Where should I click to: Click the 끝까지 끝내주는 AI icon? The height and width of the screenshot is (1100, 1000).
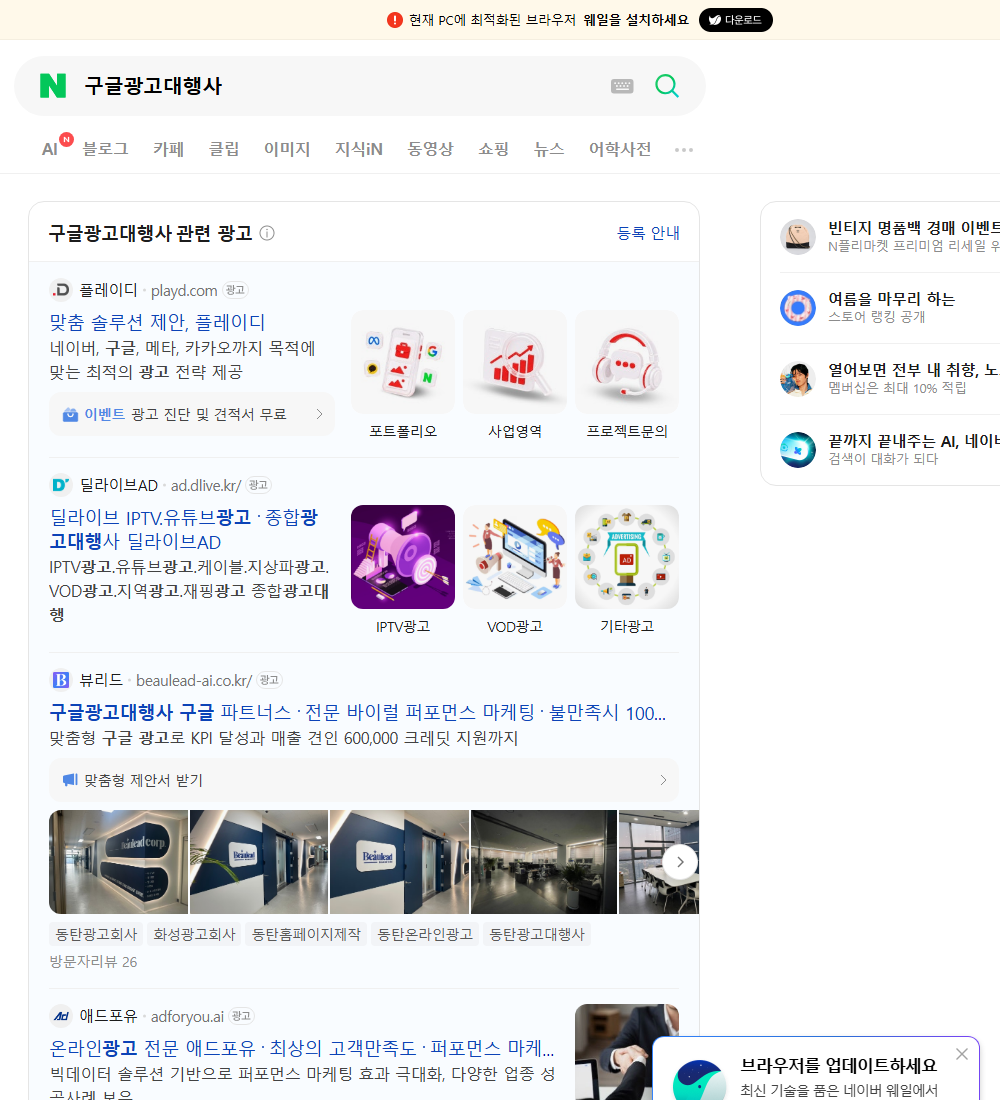click(798, 450)
